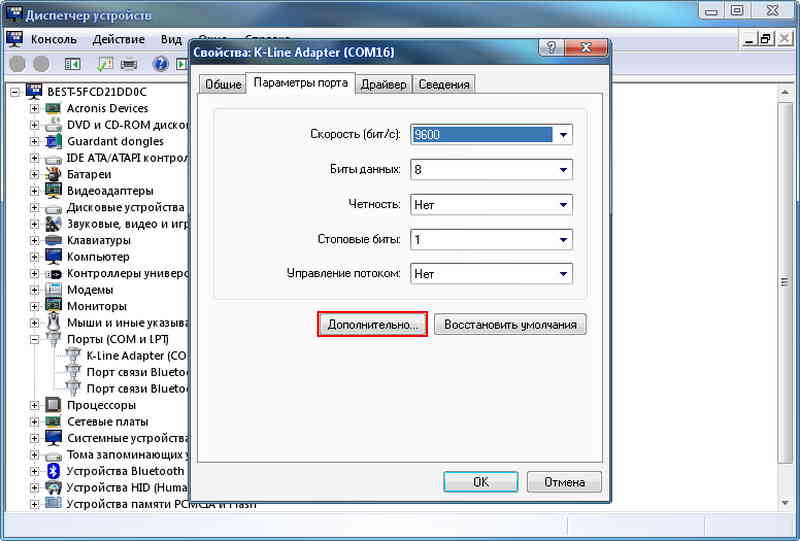Open the Сведения tab
The width and height of the screenshot is (800, 541).
point(444,84)
